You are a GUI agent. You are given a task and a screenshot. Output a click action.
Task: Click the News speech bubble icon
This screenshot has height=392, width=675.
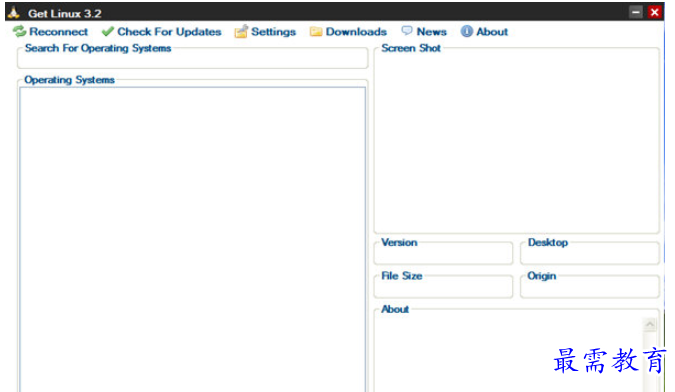[407, 31]
